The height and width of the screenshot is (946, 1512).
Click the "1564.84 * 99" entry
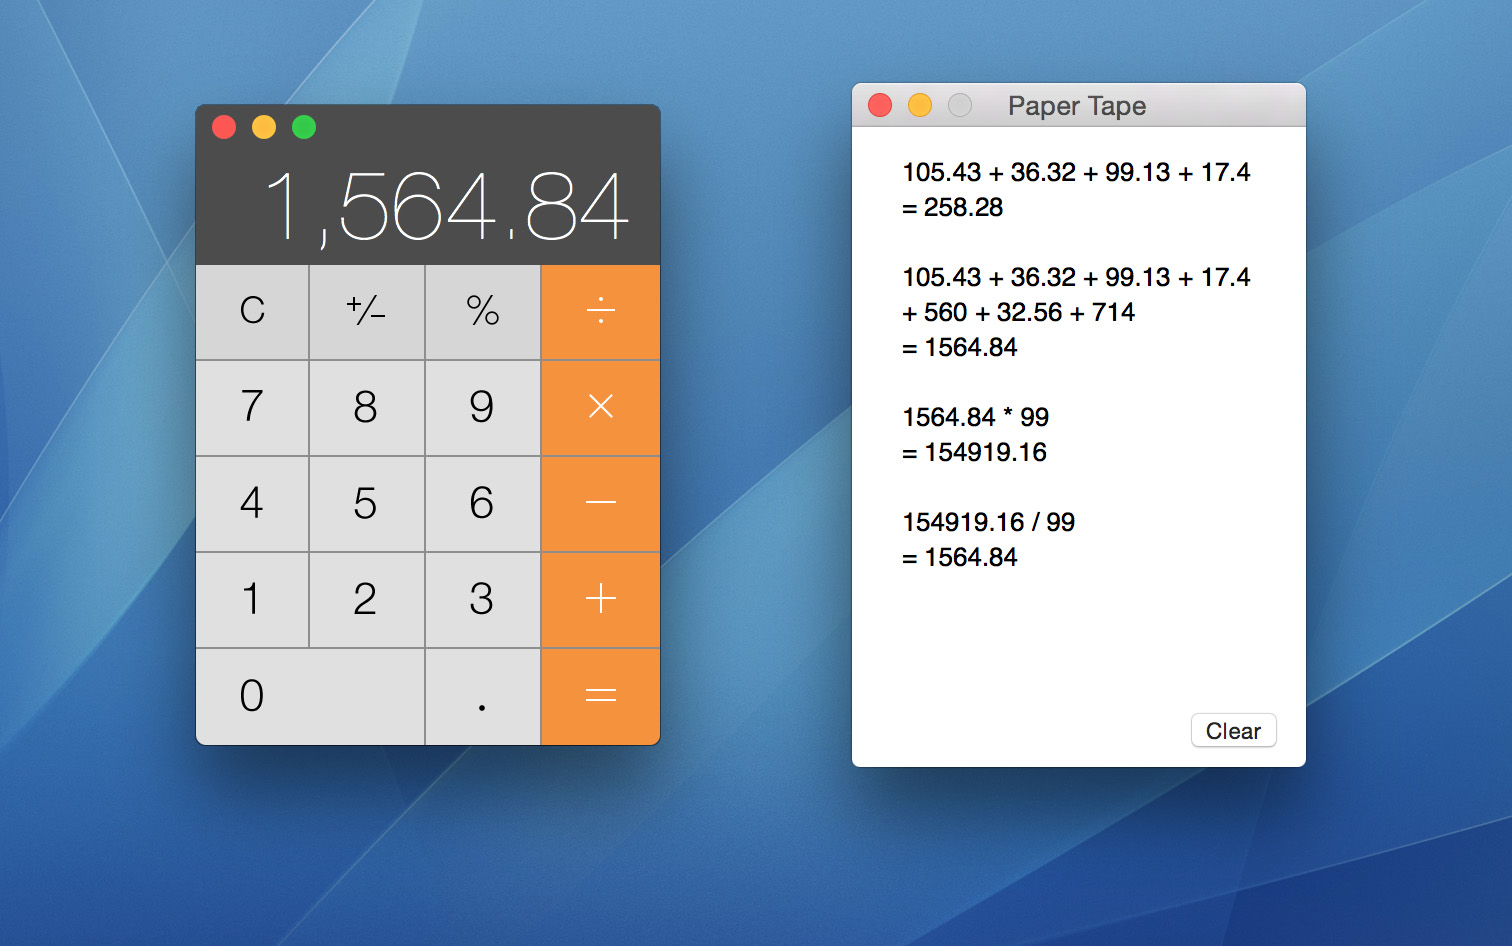(975, 417)
